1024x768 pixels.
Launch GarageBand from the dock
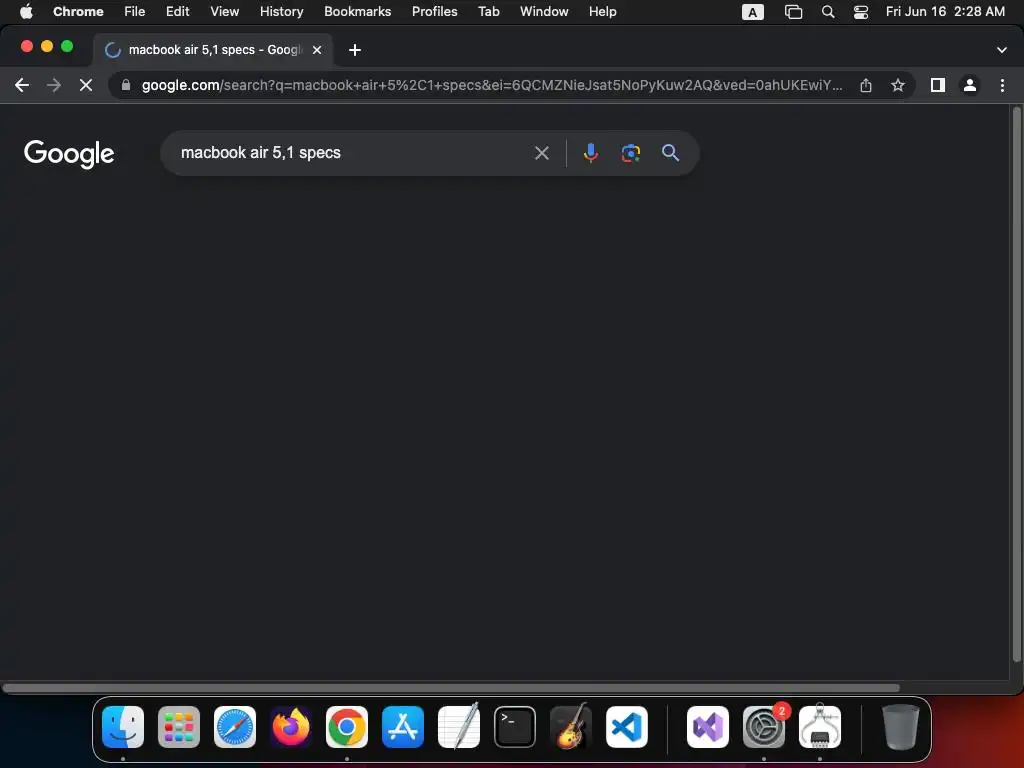[x=571, y=727]
